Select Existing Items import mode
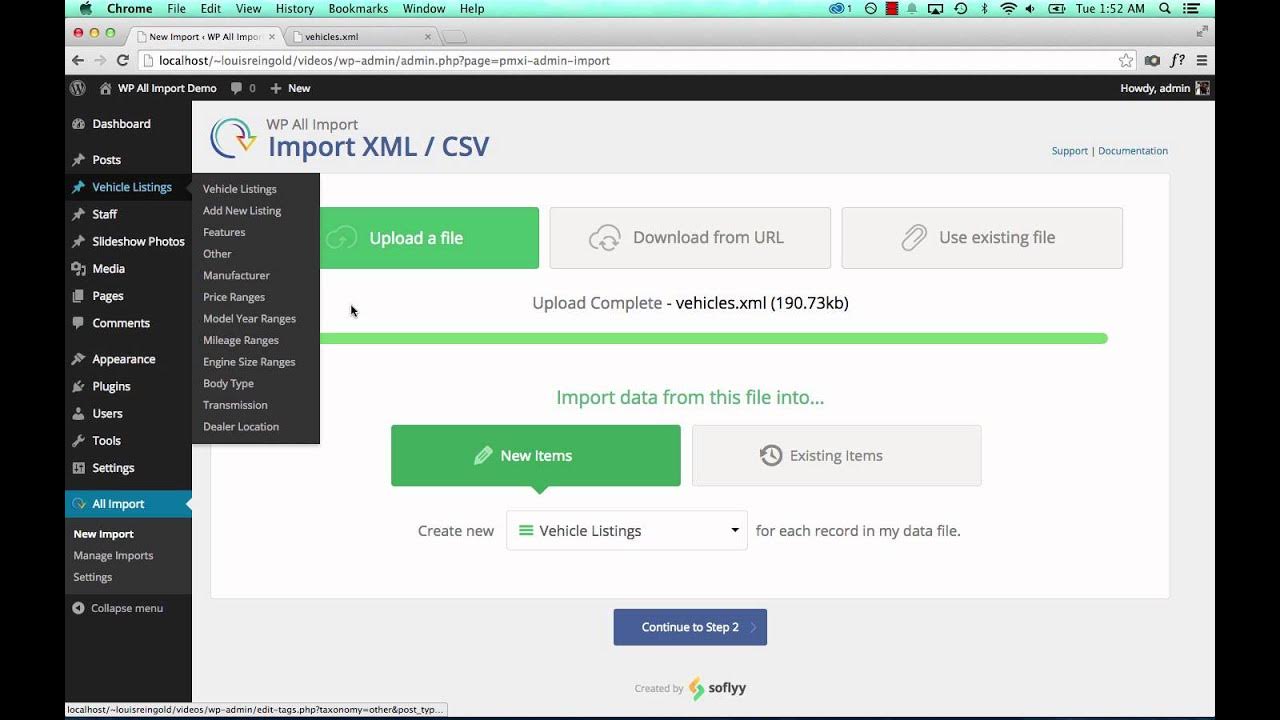The image size is (1280, 720). coord(837,456)
